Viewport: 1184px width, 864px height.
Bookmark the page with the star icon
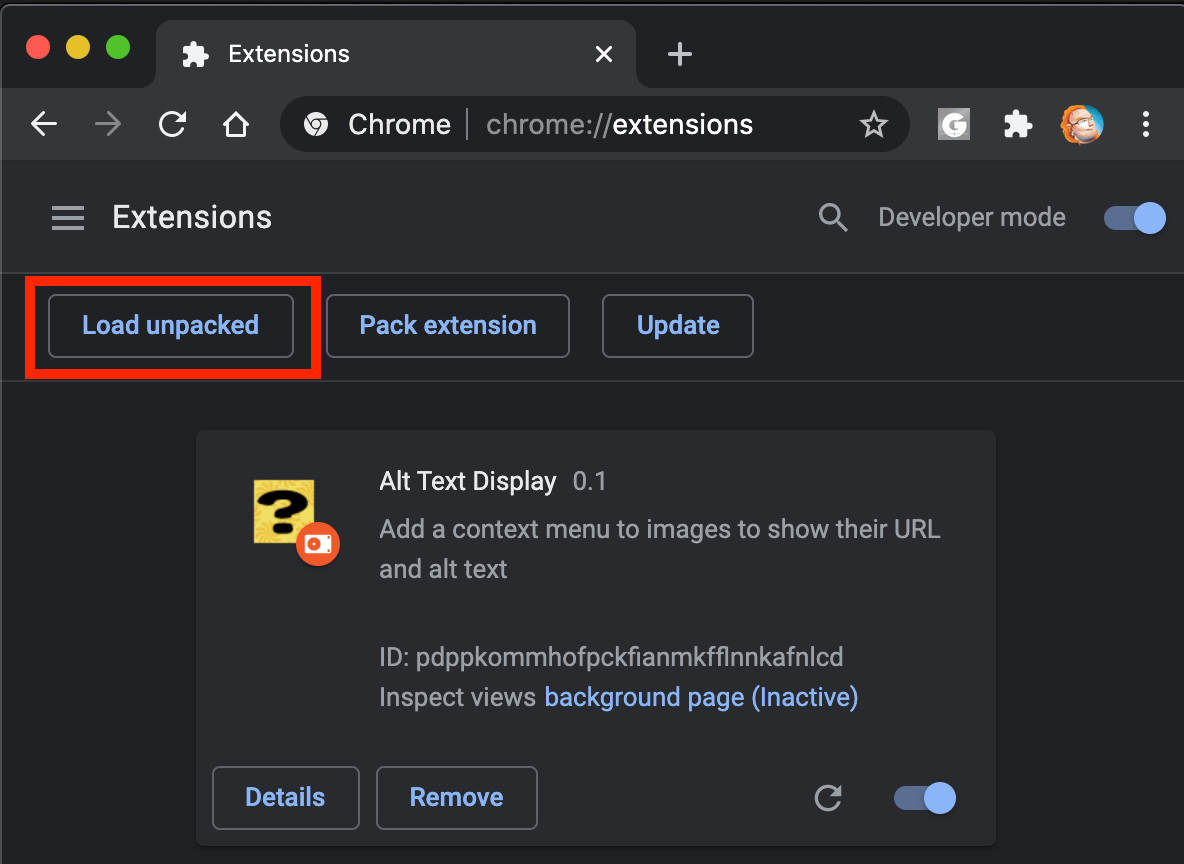point(874,124)
